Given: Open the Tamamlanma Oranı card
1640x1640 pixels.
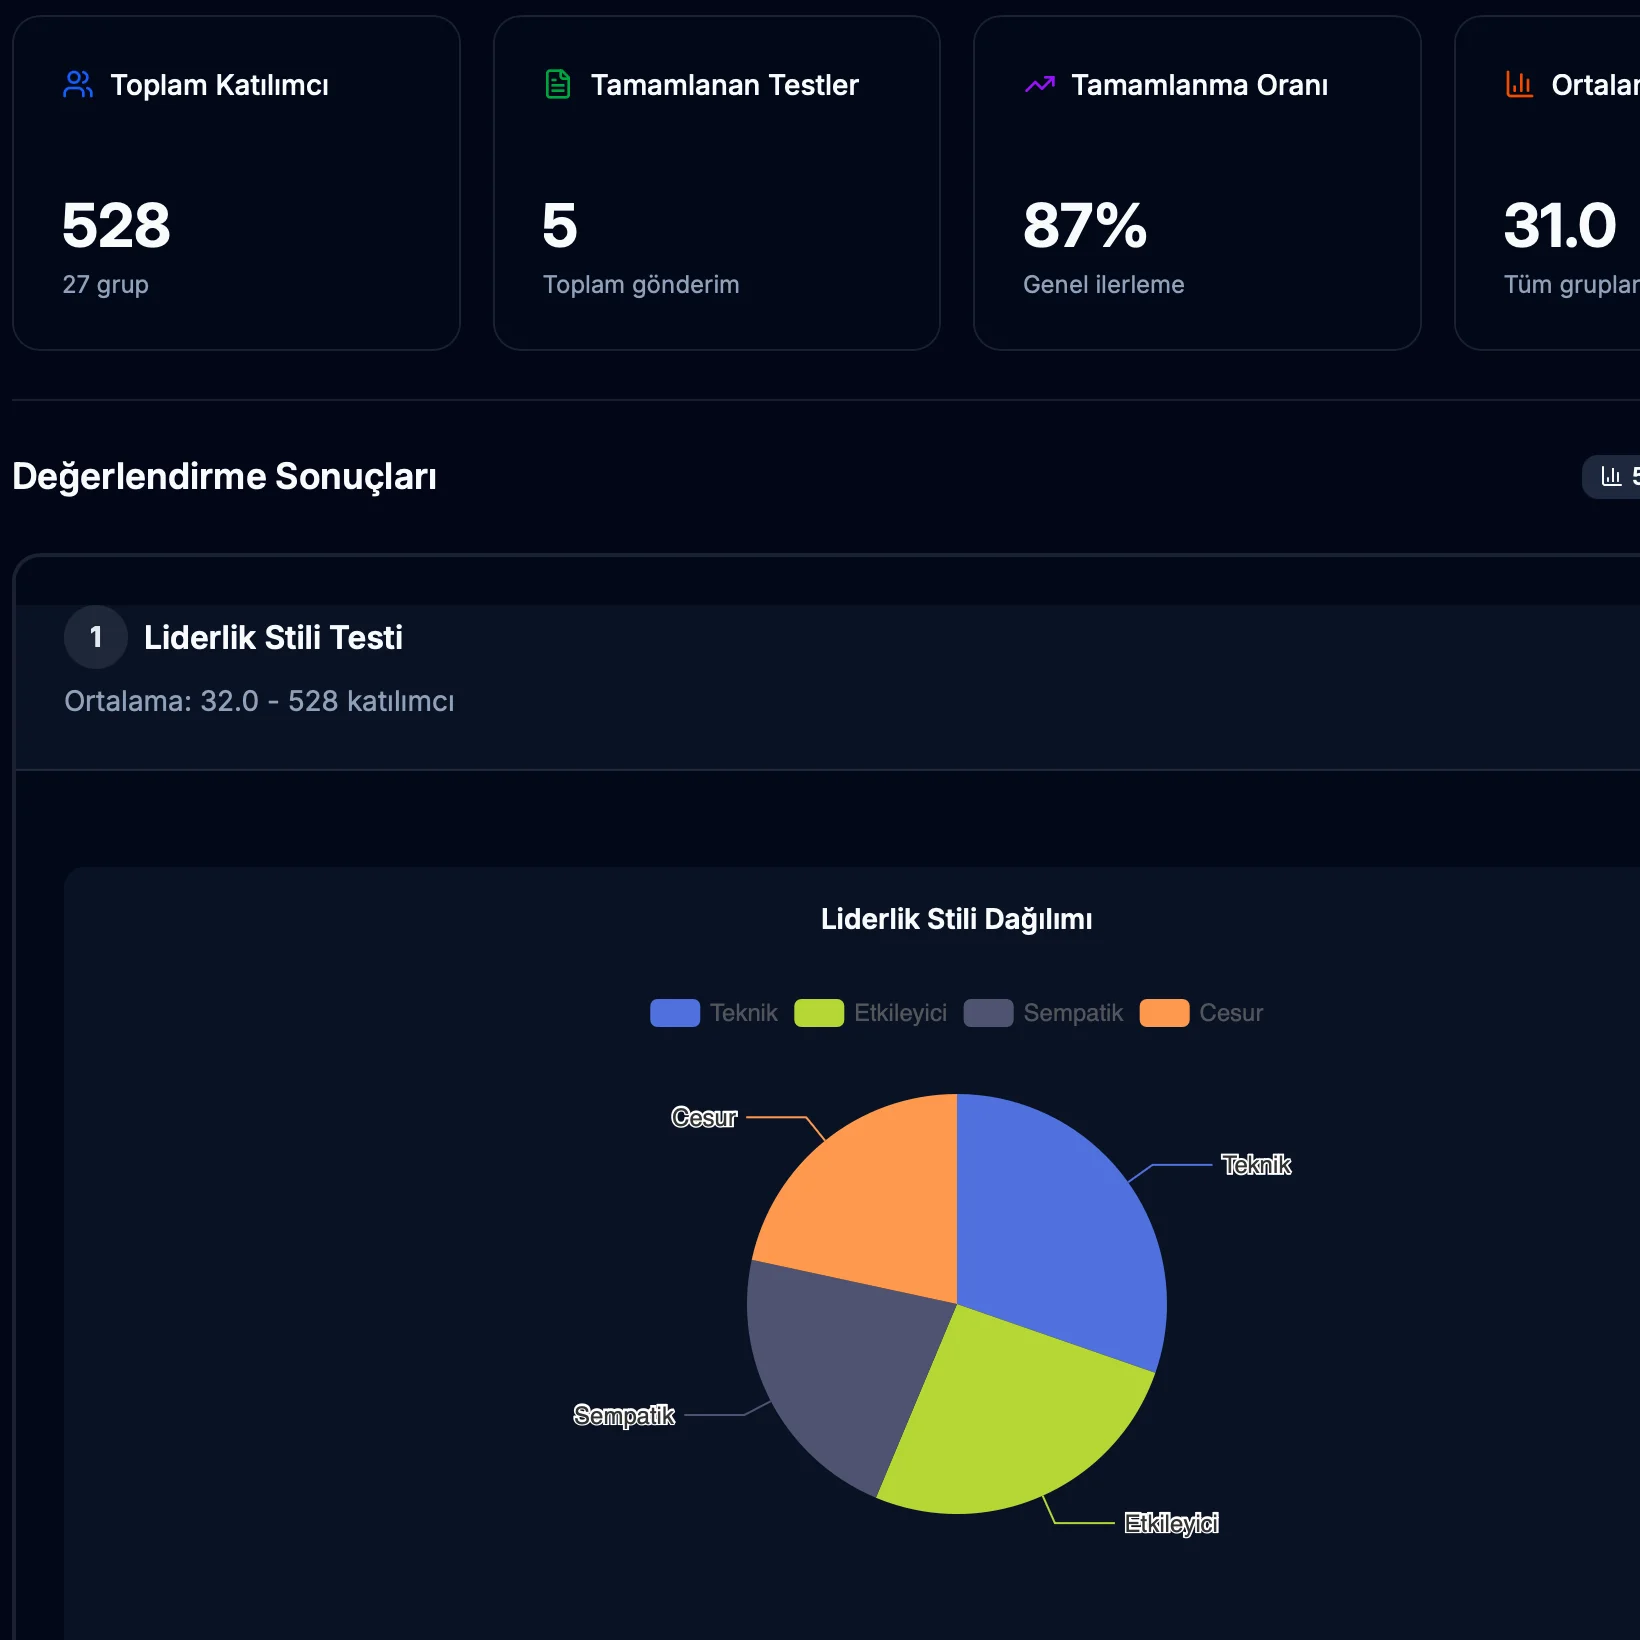Looking at the screenshot, I should 1197,183.
